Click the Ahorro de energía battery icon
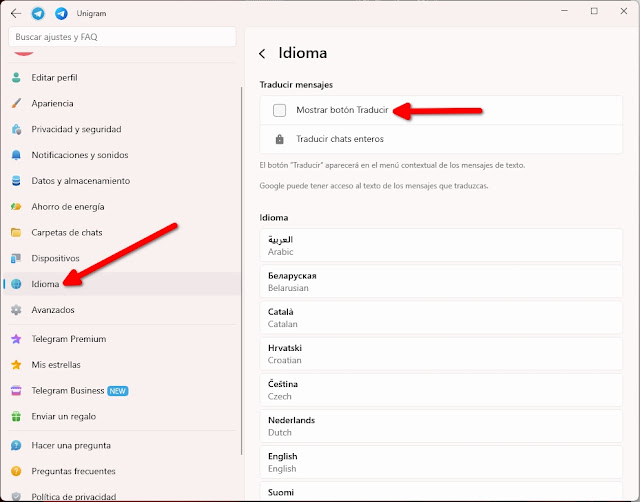The image size is (640, 502). pos(16,207)
